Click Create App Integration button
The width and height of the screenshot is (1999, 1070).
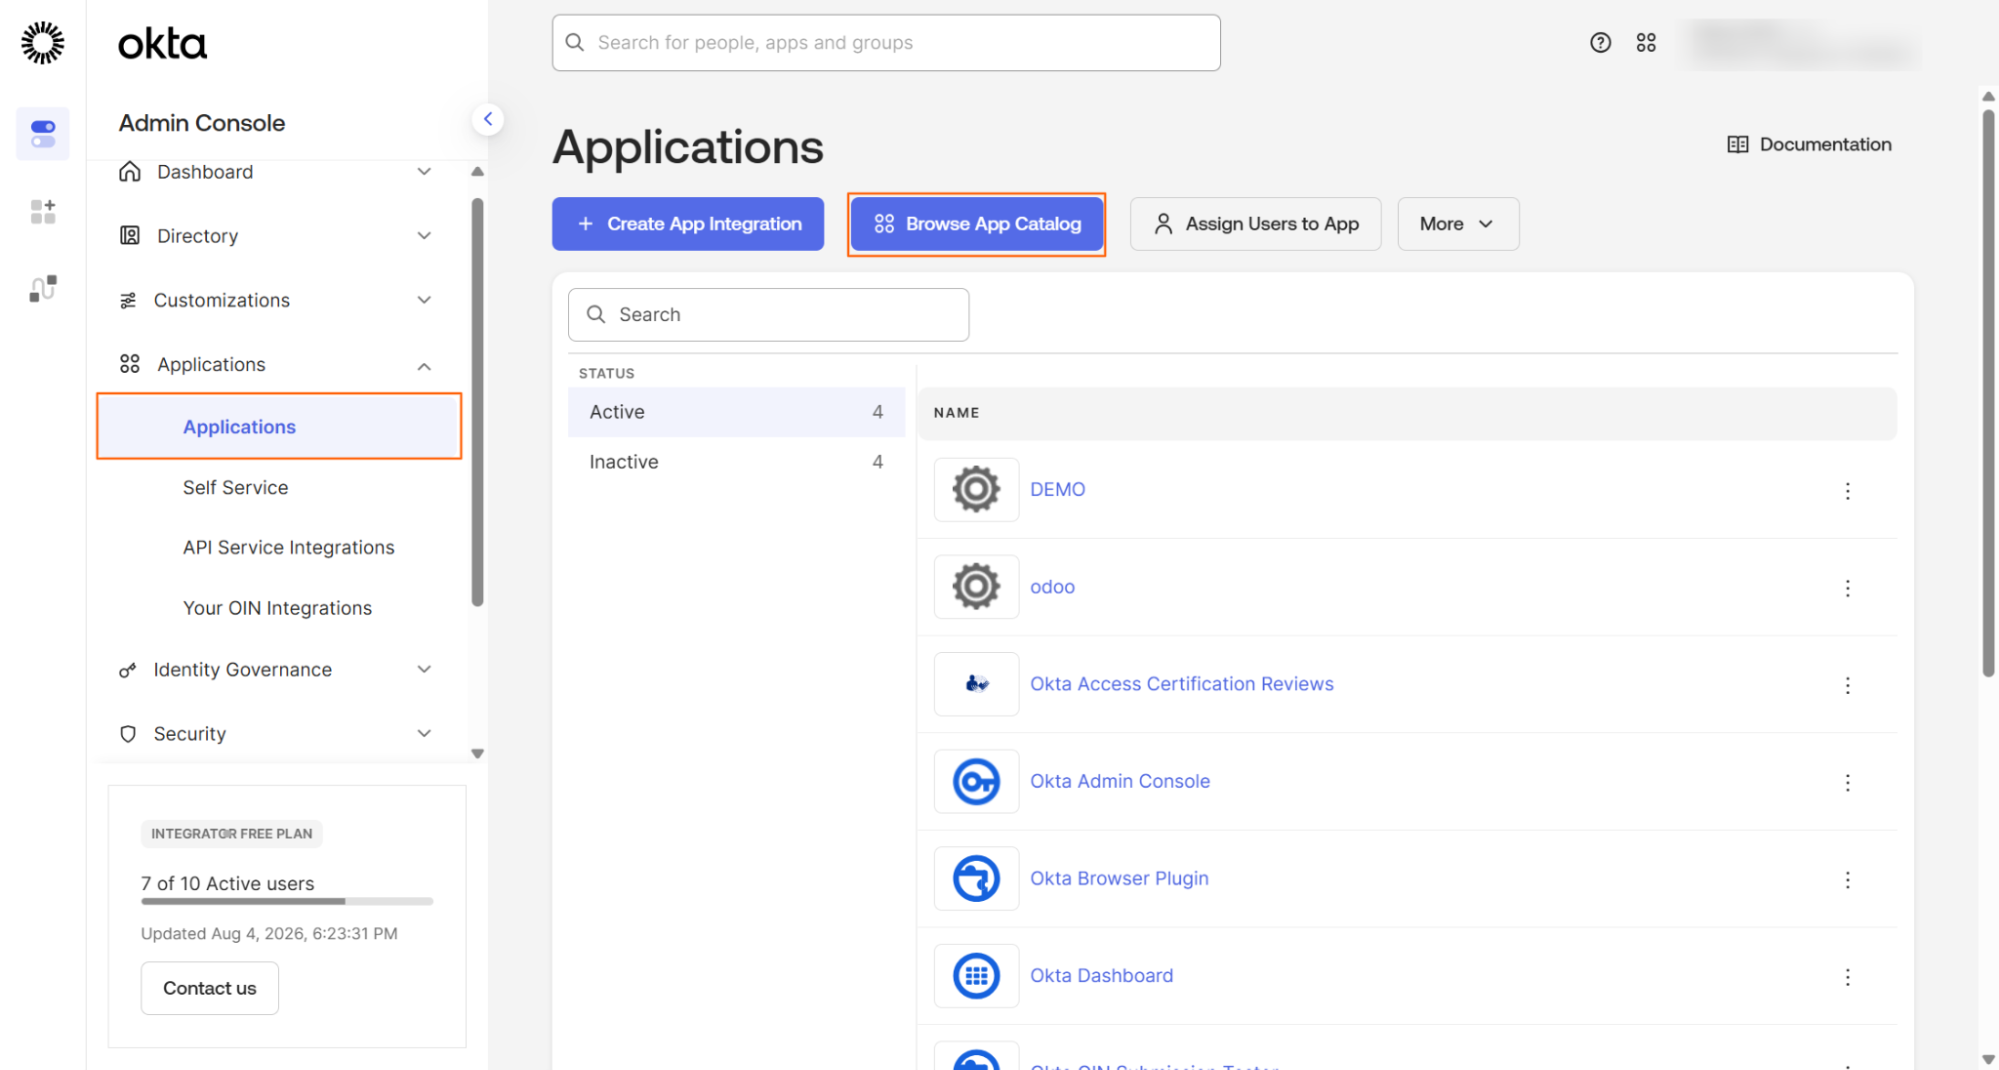688,224
